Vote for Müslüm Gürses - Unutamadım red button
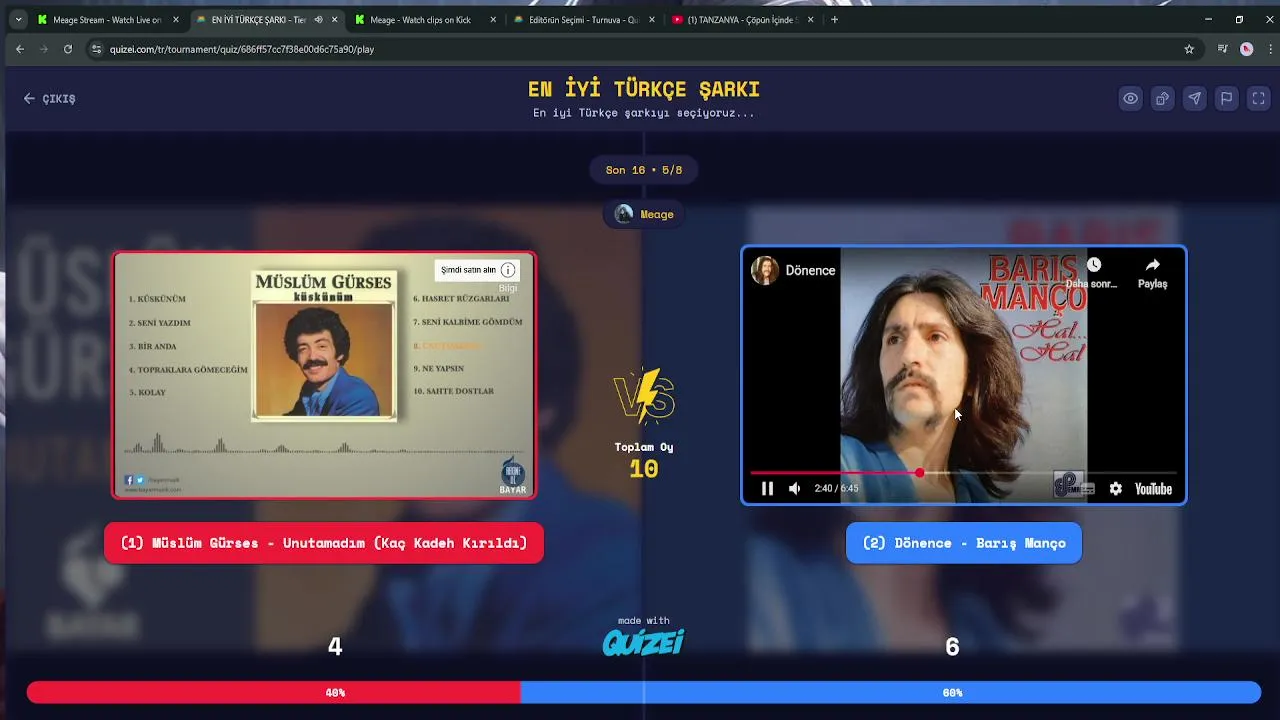 tap(324, 543)
